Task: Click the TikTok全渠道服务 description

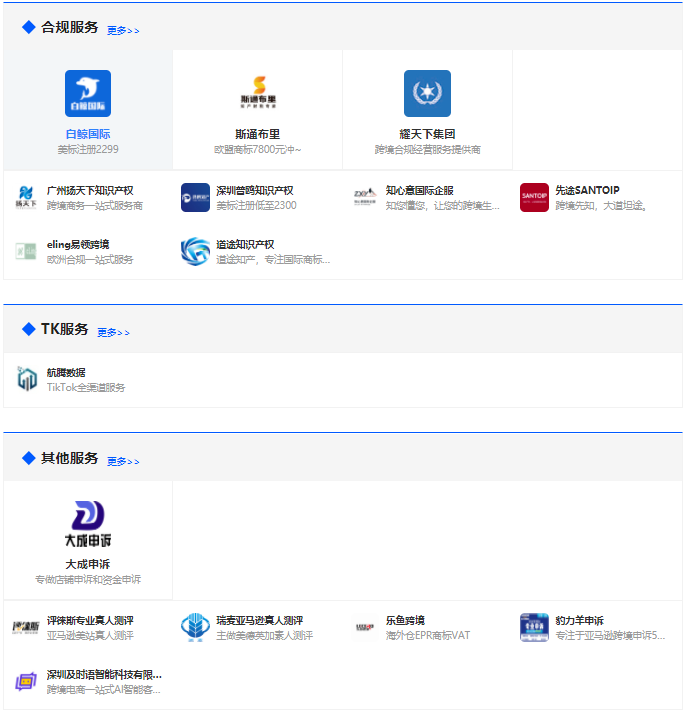Action: click(x=86, y=388)
